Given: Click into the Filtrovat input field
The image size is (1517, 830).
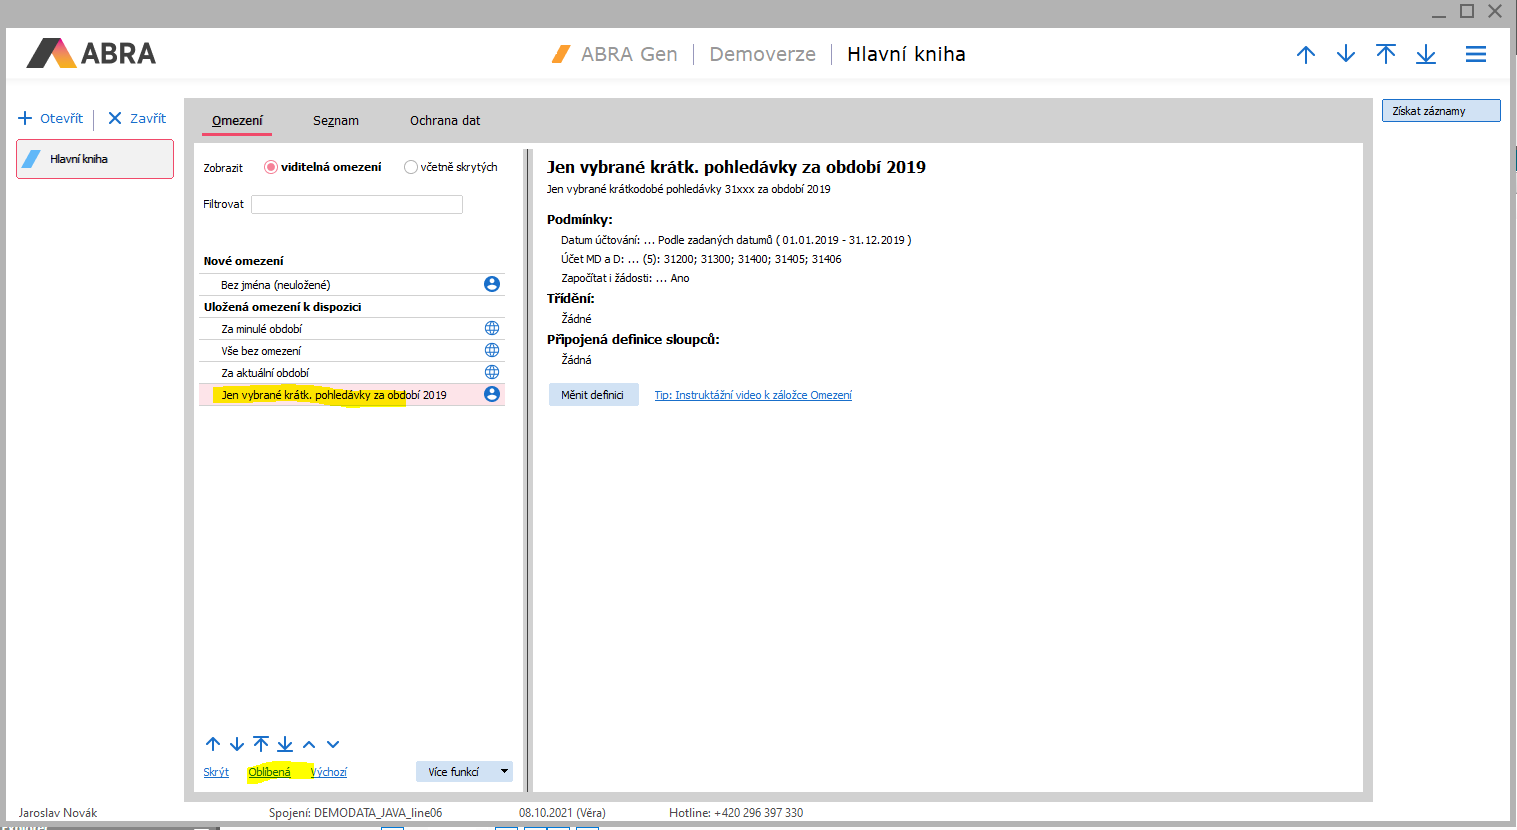Looking at the screenshot, I should coord(356,204).
